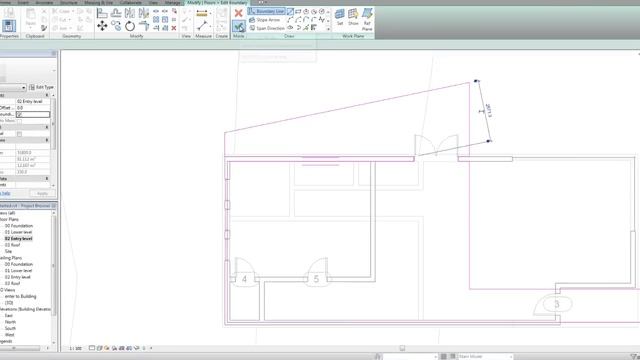
Task: Open the South elevation view
Action: click(10, 328)
